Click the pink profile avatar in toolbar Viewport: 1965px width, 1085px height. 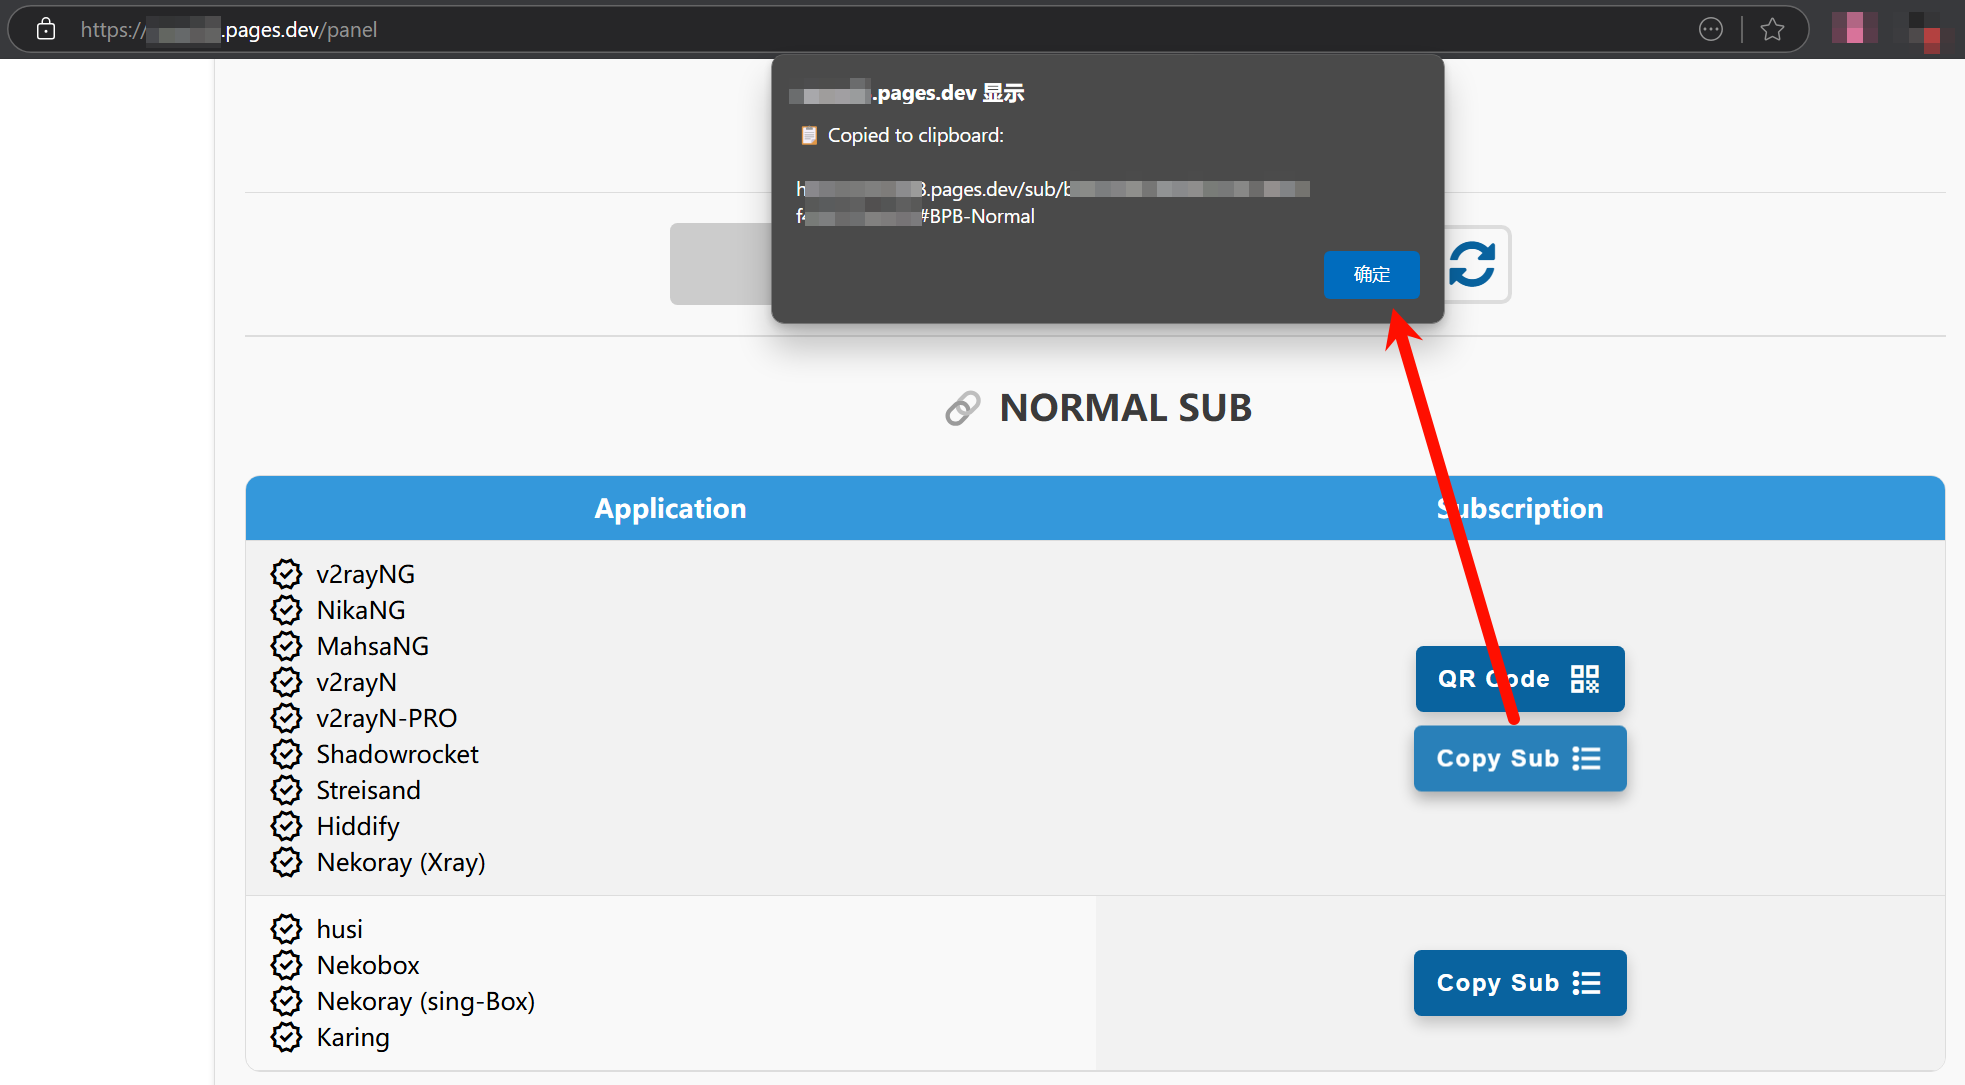(x=1853, y=28)
